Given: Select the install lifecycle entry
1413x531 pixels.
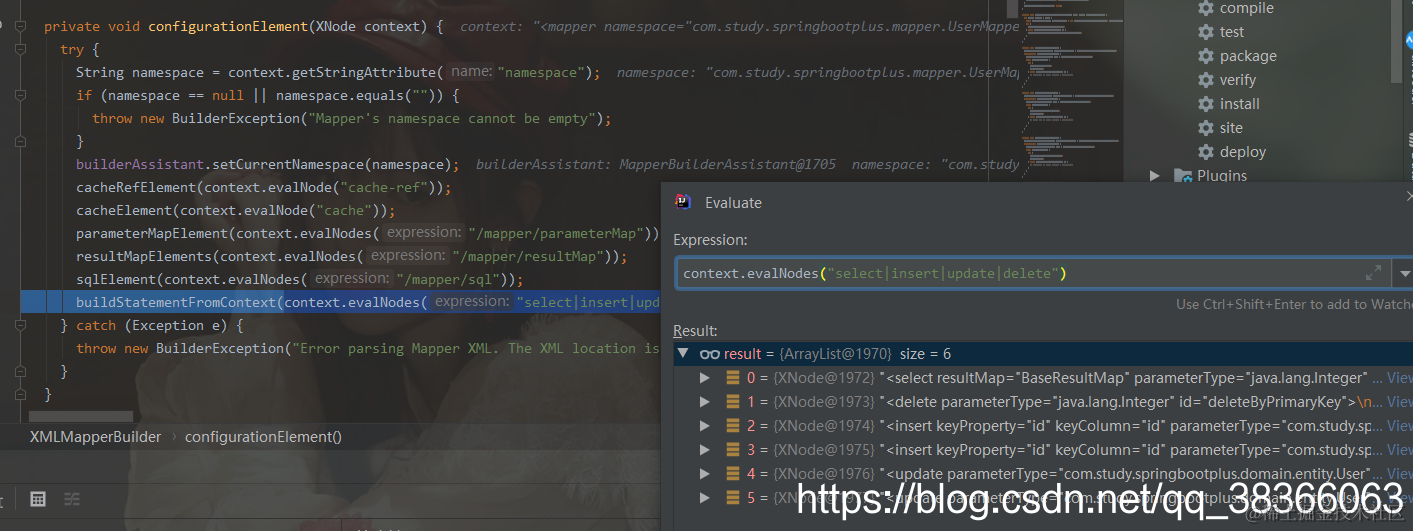Looking at the screenshot, I should (1240, 104).
